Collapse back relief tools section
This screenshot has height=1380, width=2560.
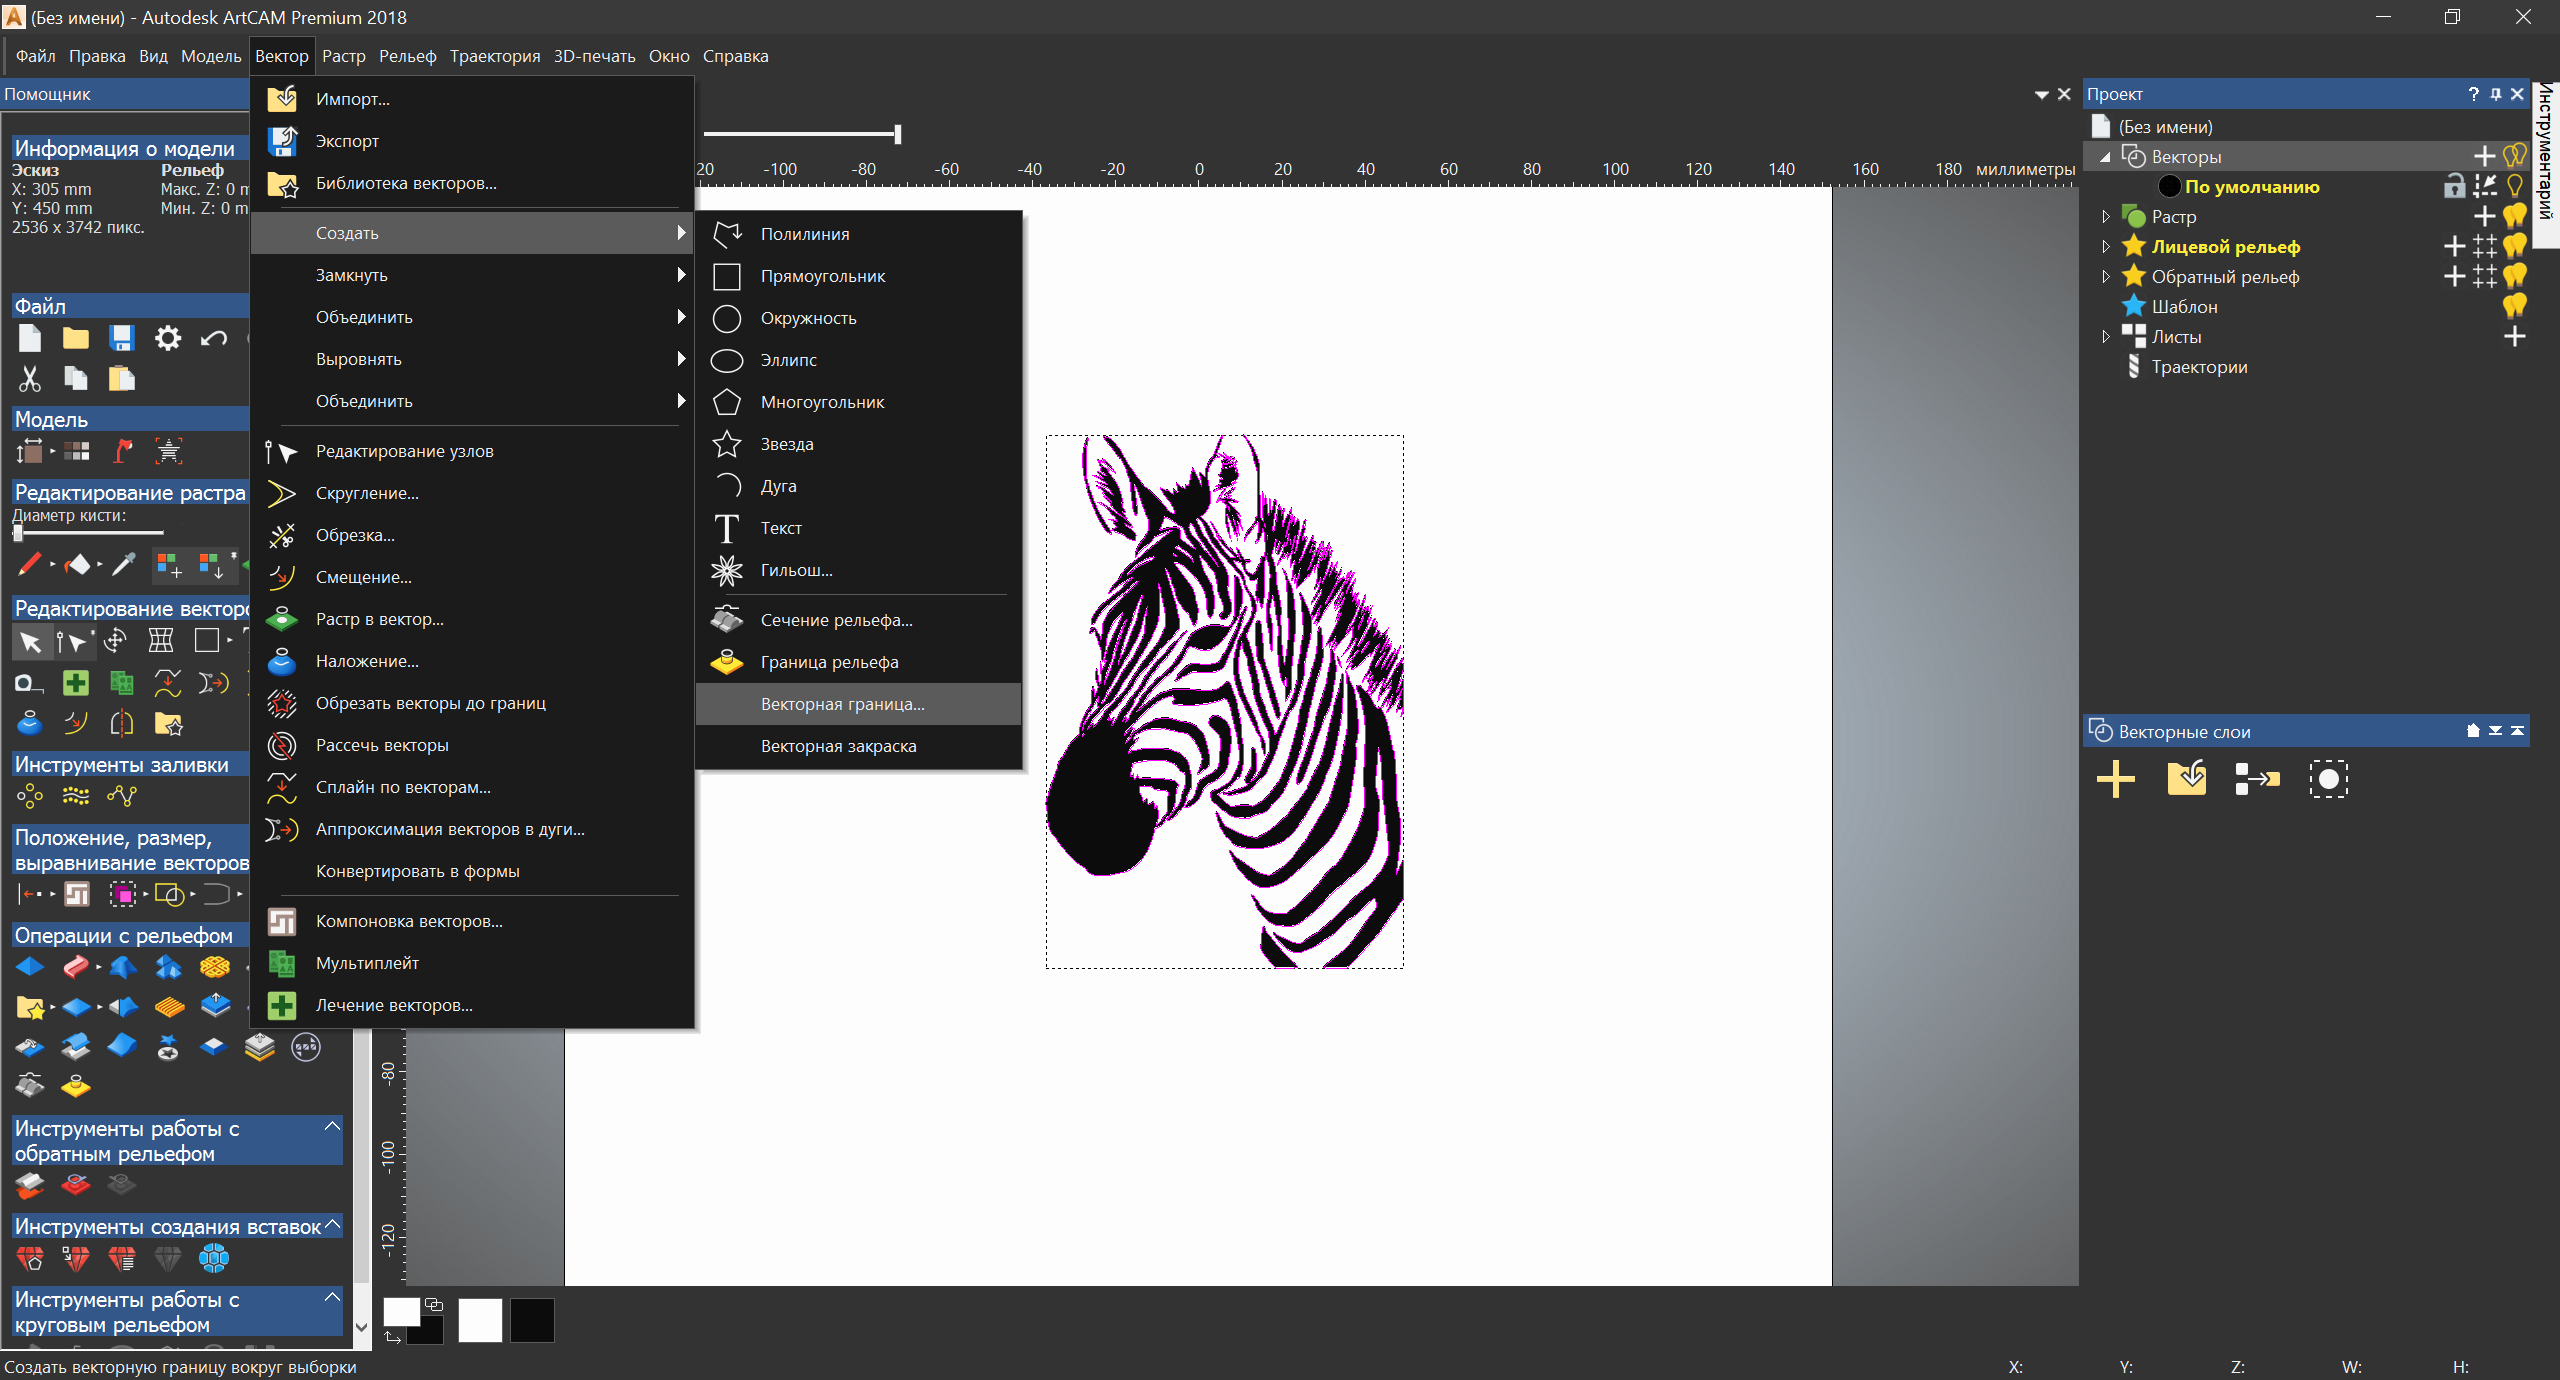[332, 1127]
